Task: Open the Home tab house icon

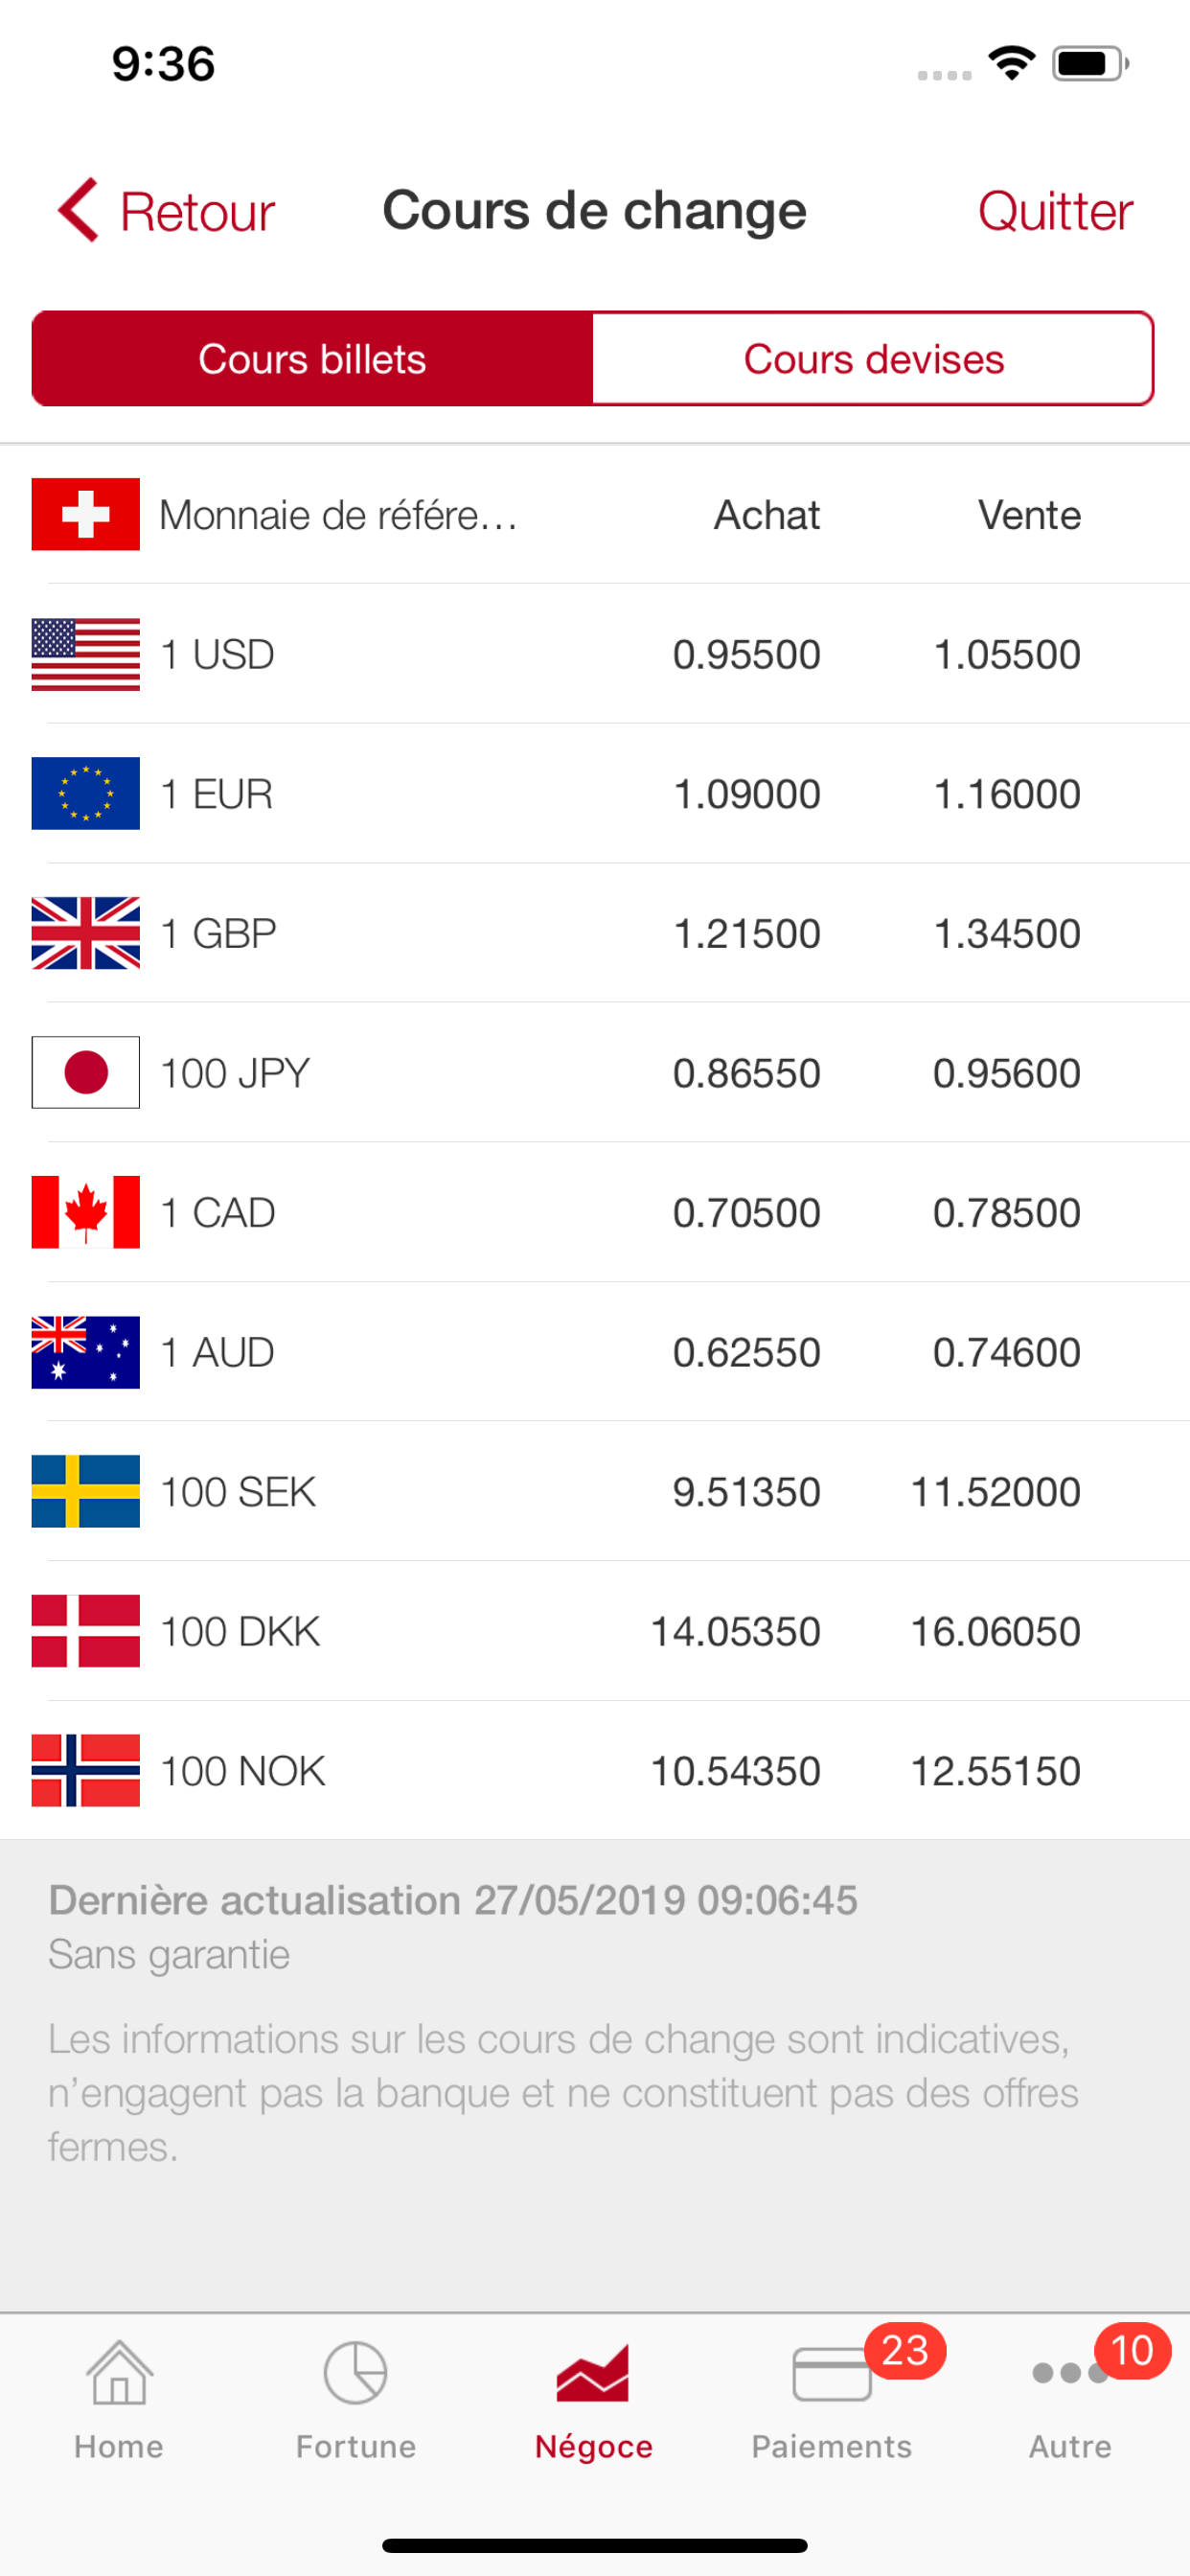Action: (119, 2372)
